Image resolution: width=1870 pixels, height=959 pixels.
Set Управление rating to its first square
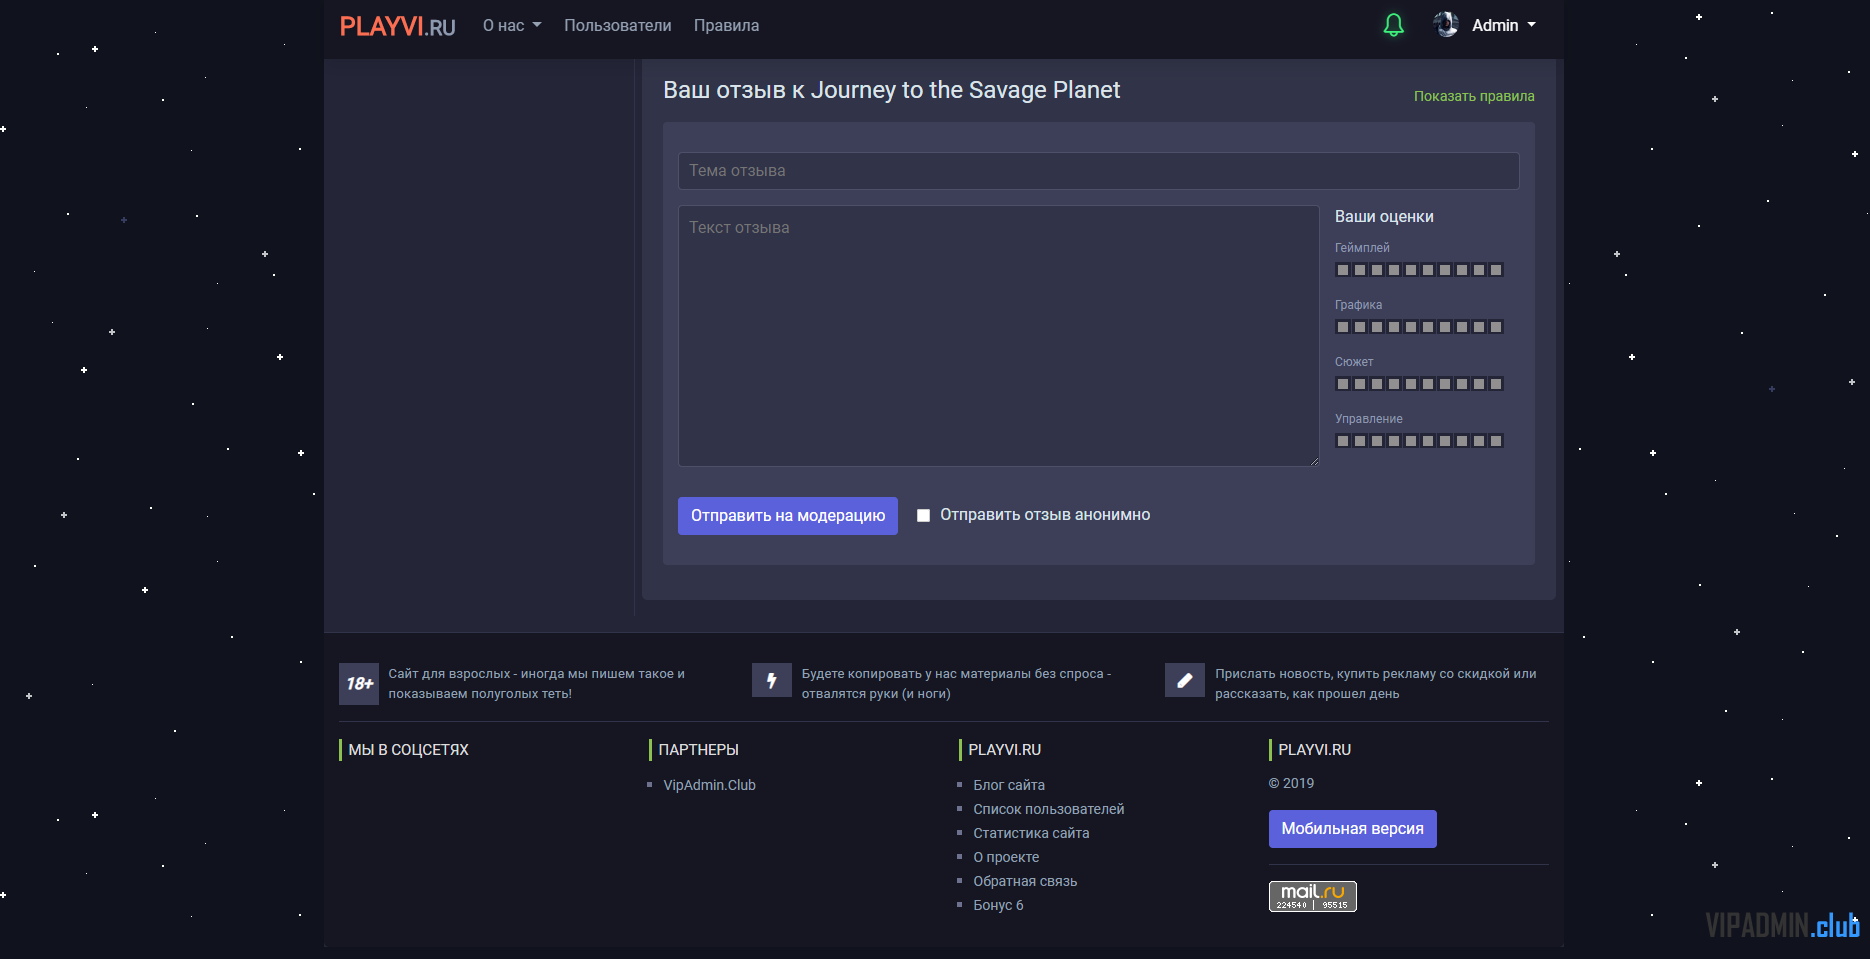(1343, 441)
